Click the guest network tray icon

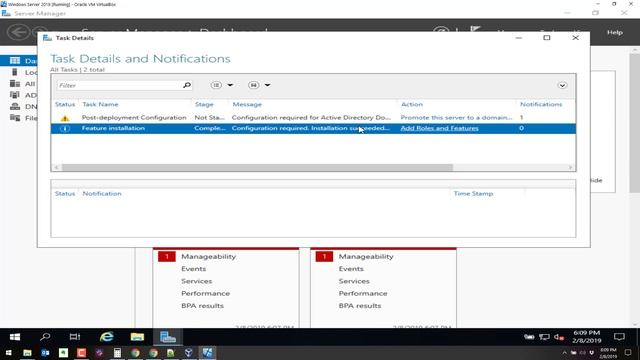point(544,337)
